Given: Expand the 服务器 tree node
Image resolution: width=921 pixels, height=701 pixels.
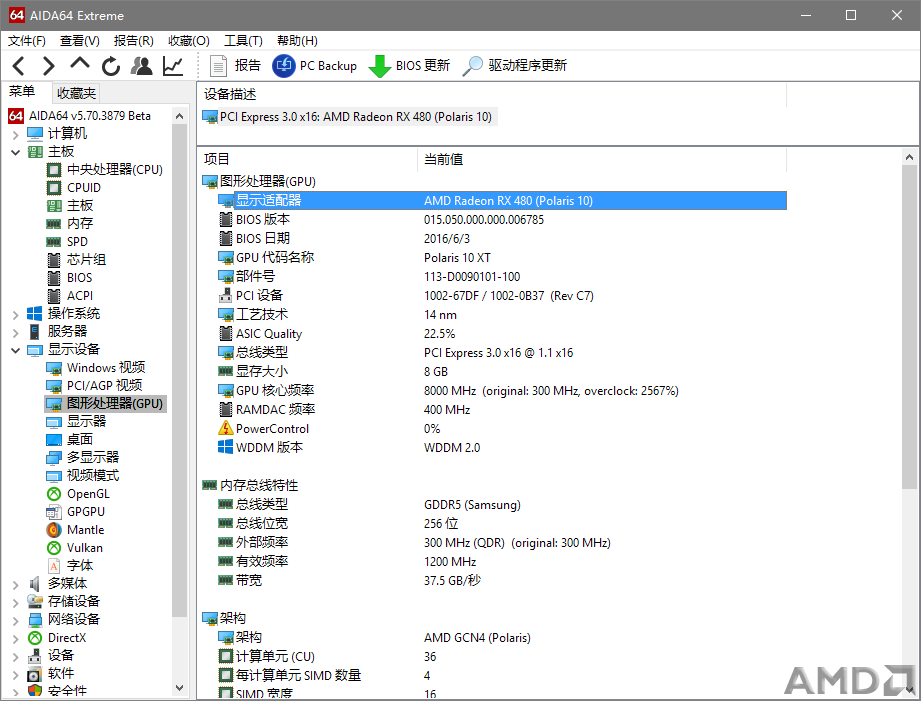Looking at the screenshot, I should click(x=15, y=333).
